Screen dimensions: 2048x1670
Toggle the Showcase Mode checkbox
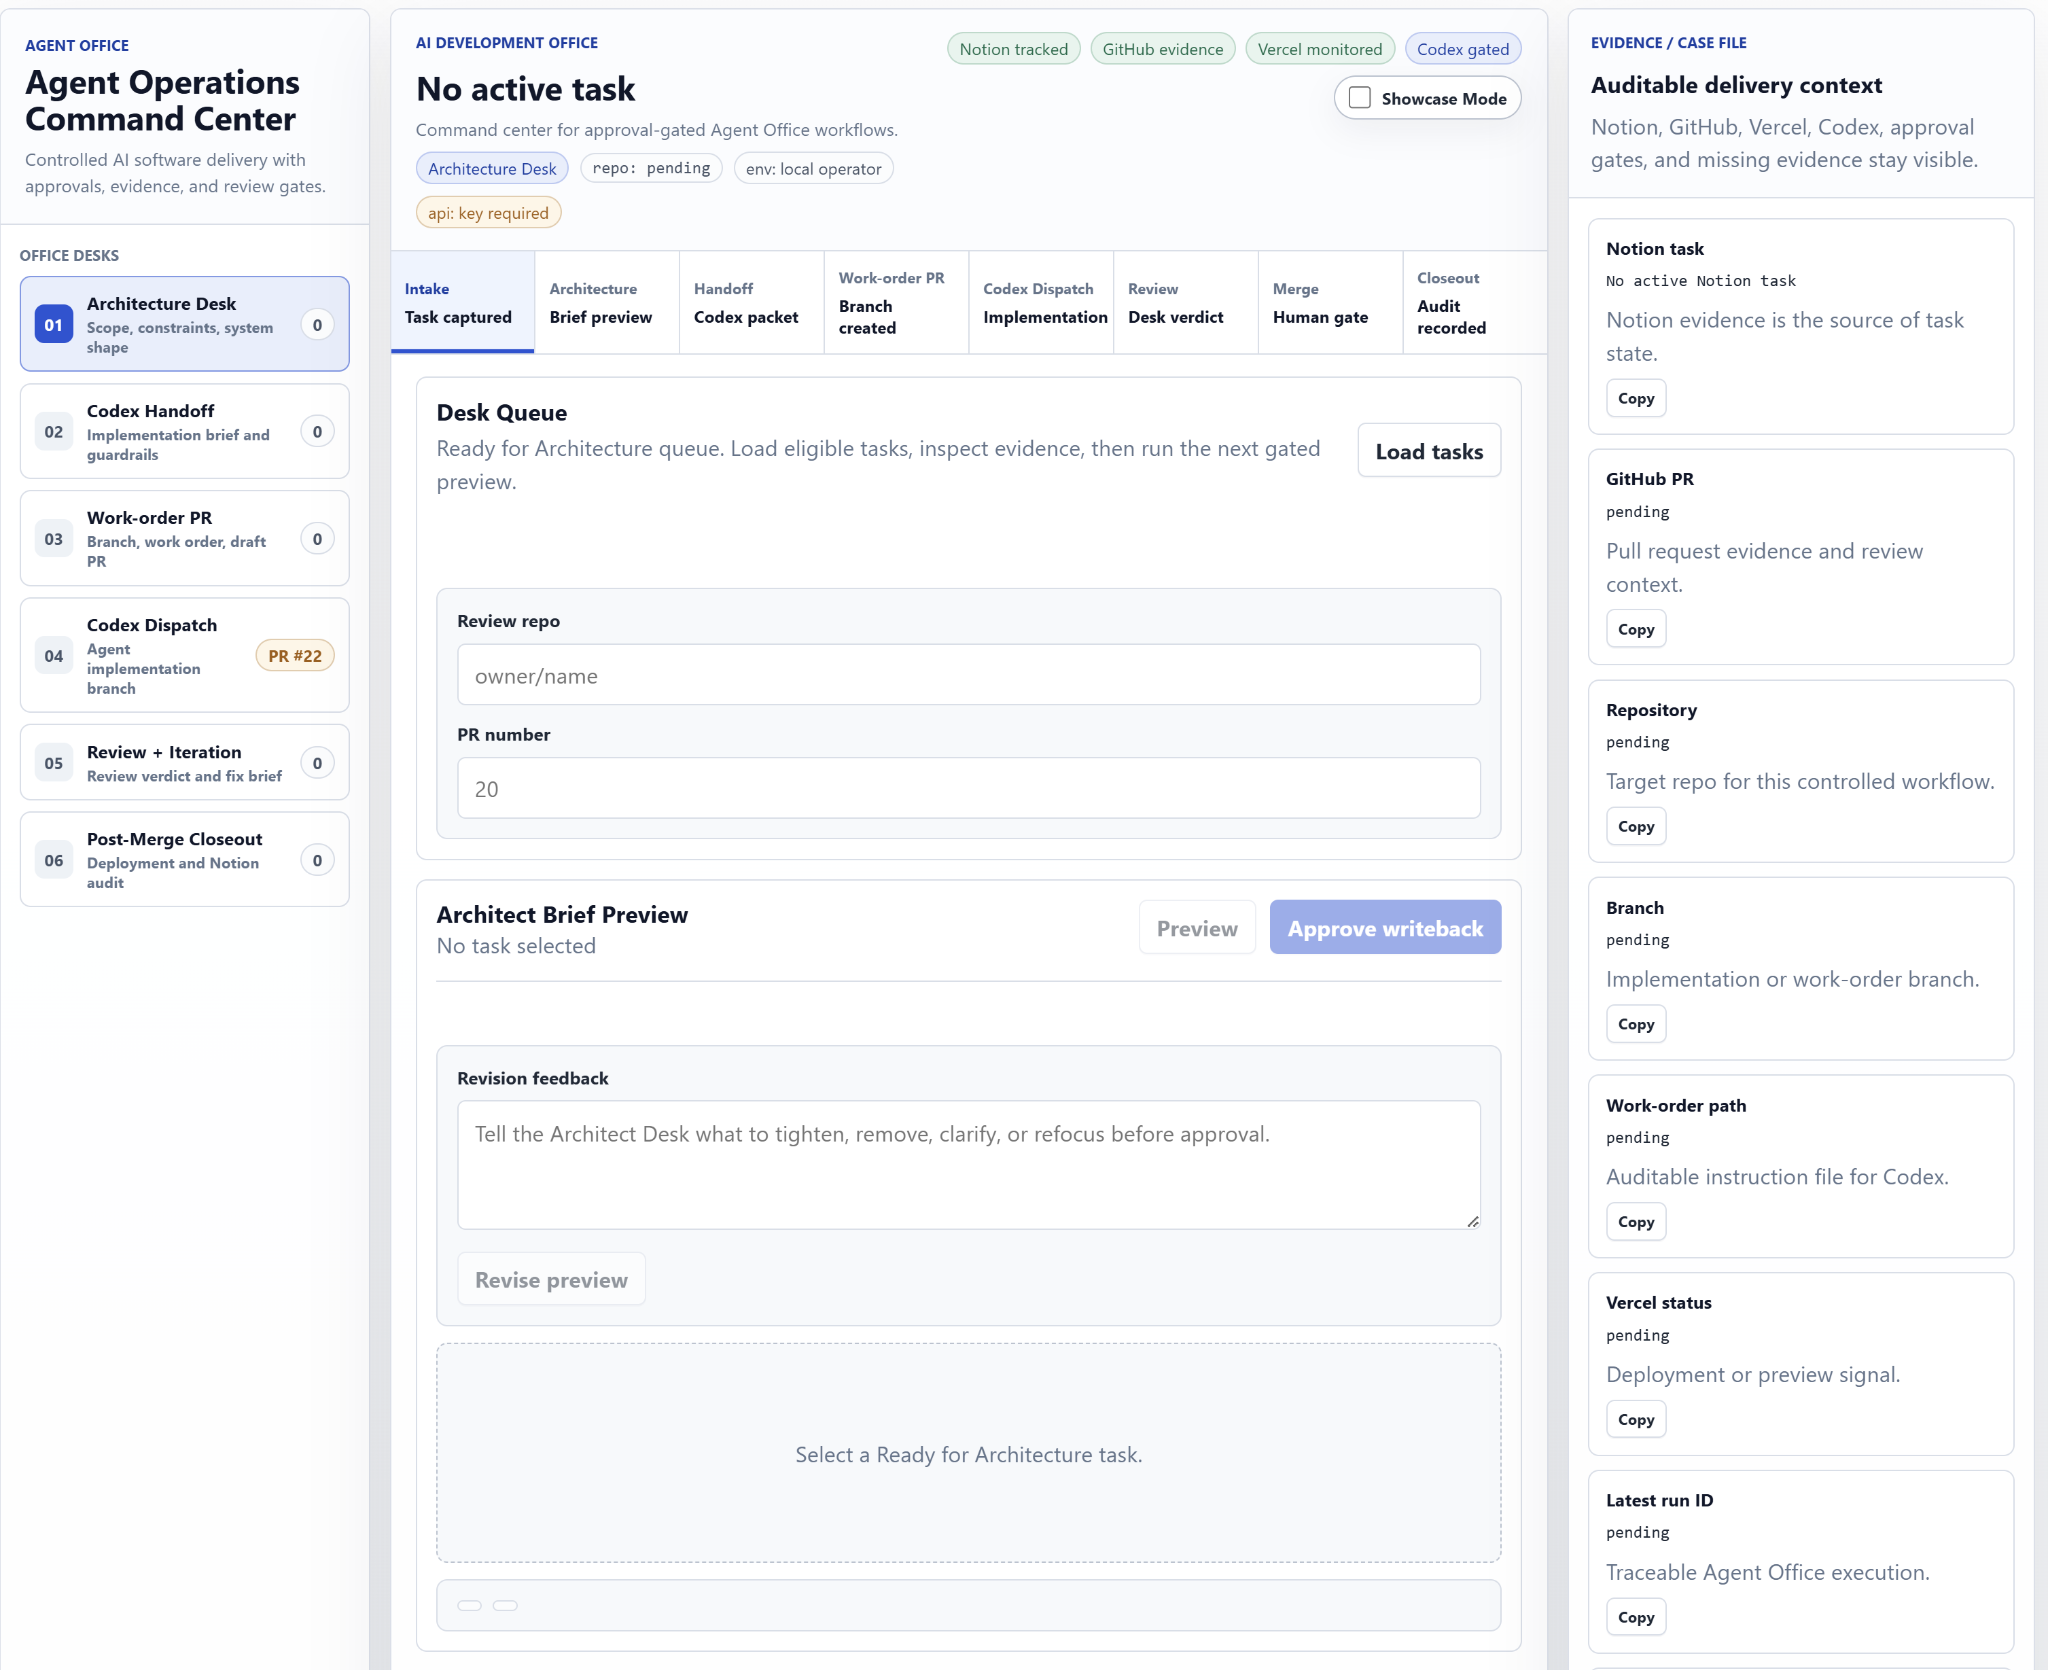click(x=1359, y=98)
